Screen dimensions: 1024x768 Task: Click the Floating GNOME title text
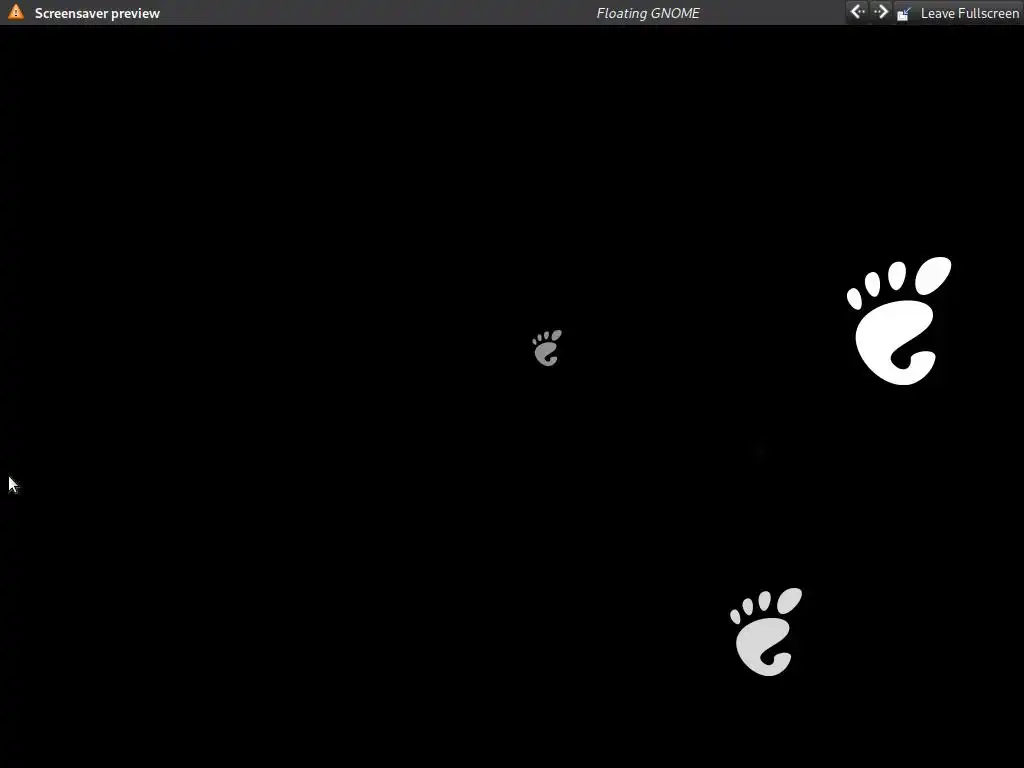tap(648, 13)
